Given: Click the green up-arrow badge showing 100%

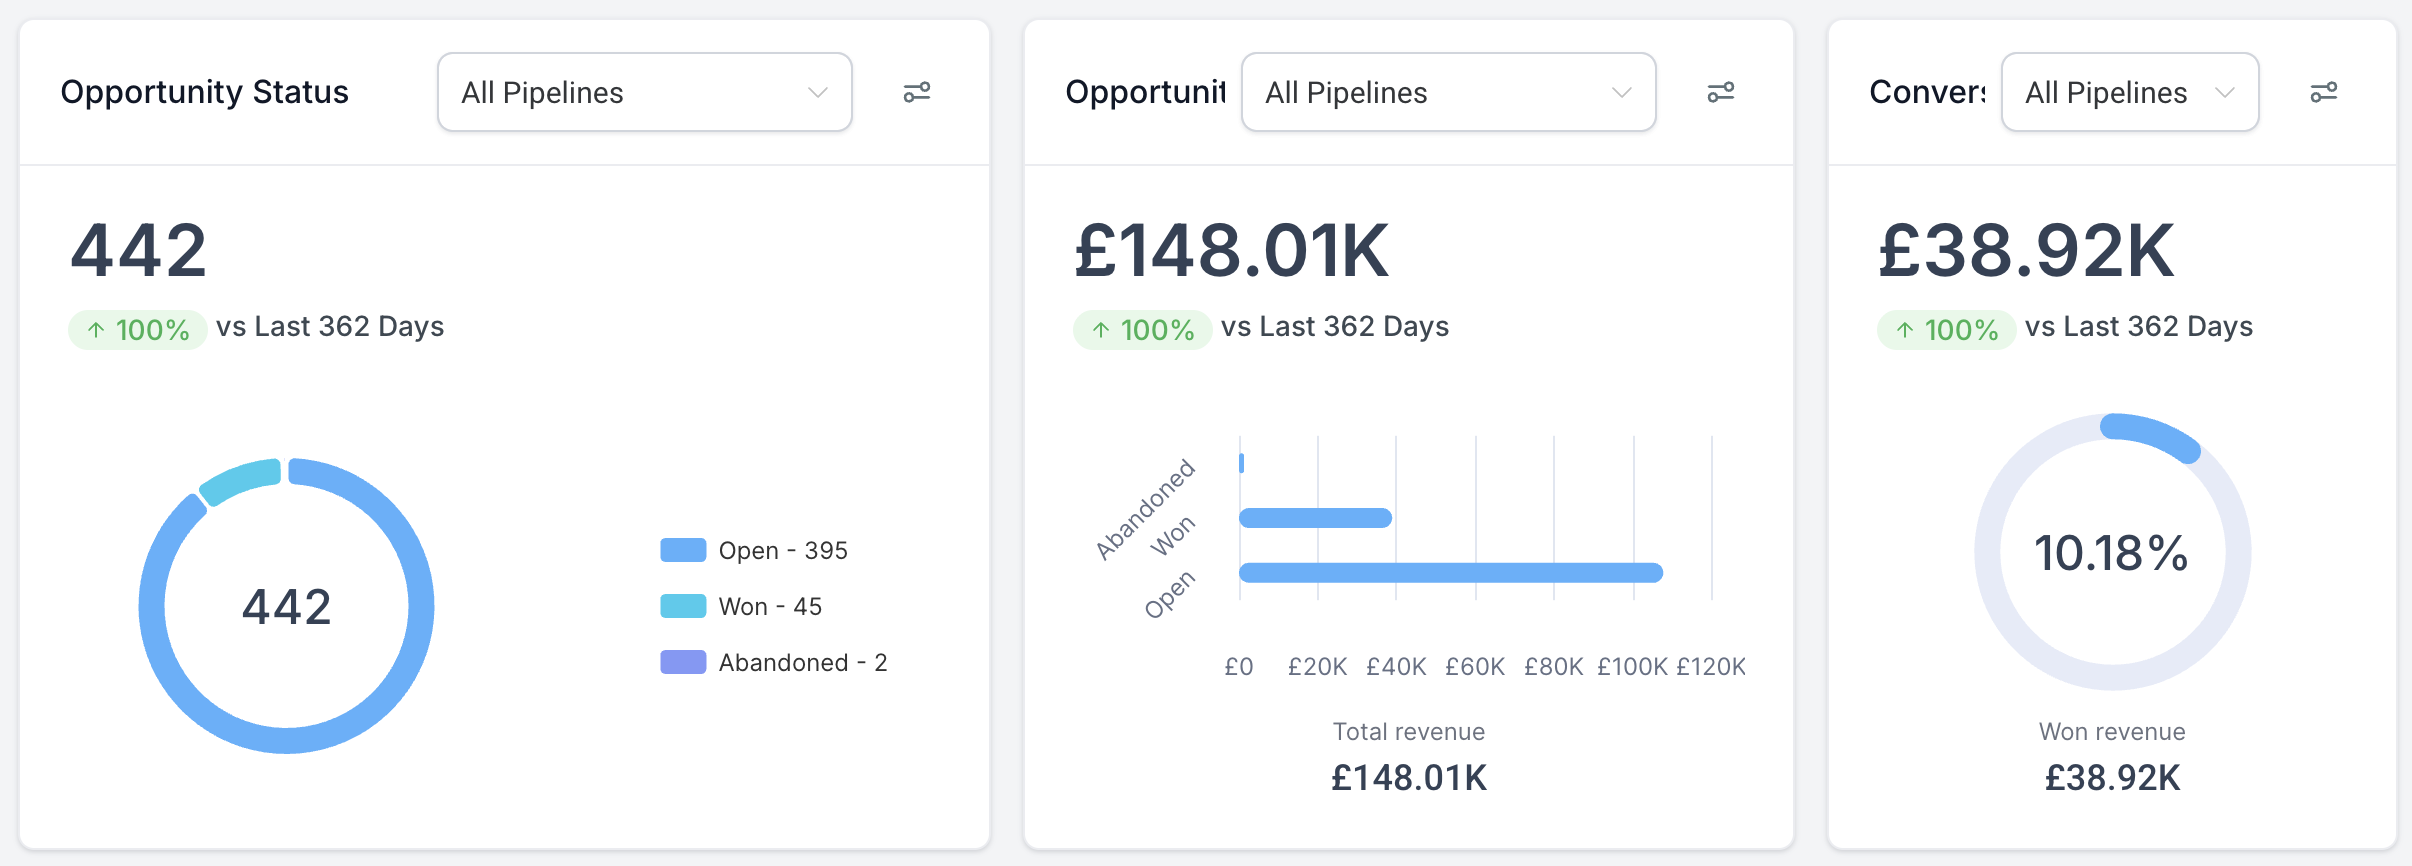Looking at the screenshot, I should coord(136,327).
